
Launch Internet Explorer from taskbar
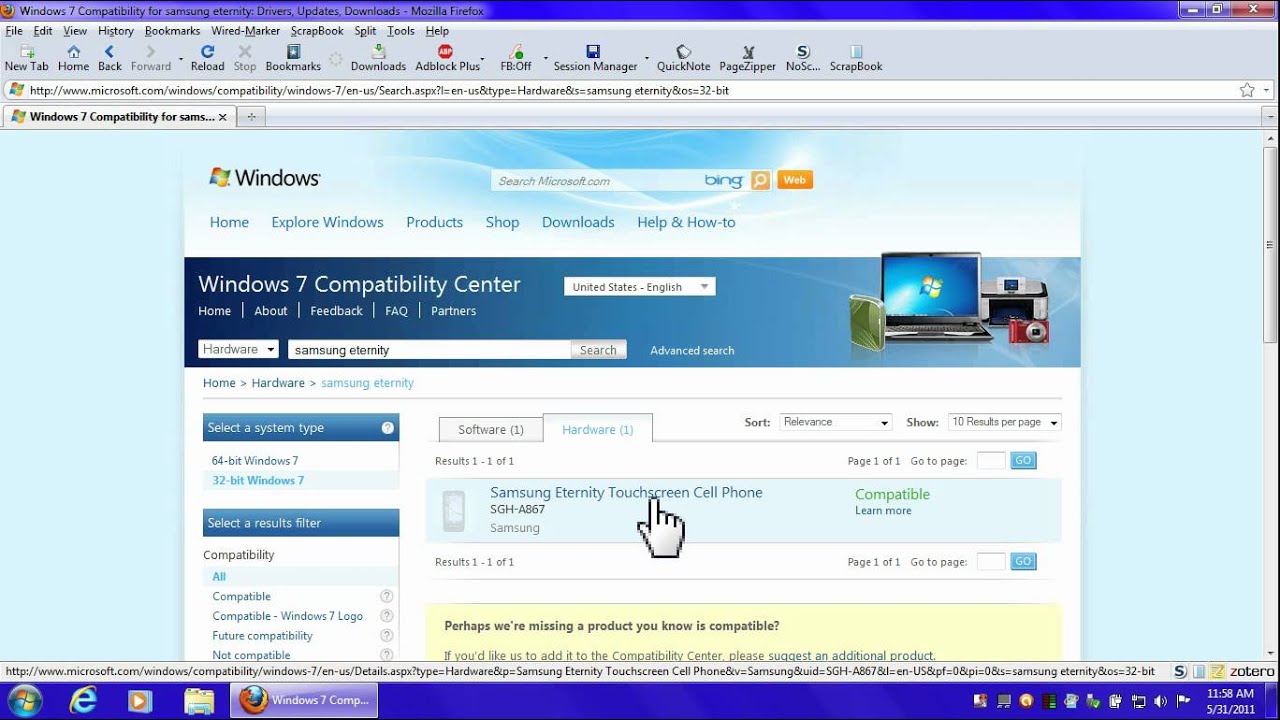84,700
